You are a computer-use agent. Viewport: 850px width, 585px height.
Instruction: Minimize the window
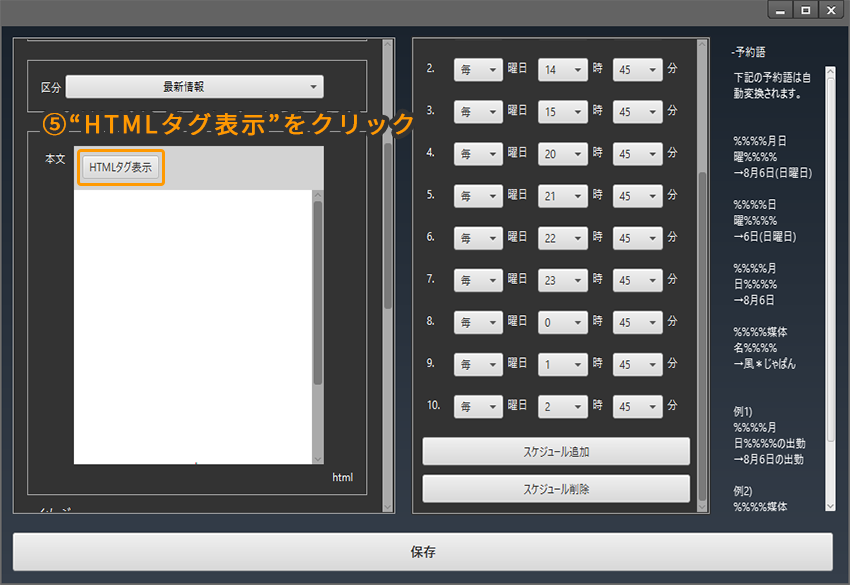pyautogui.click(x=781, y=10)
